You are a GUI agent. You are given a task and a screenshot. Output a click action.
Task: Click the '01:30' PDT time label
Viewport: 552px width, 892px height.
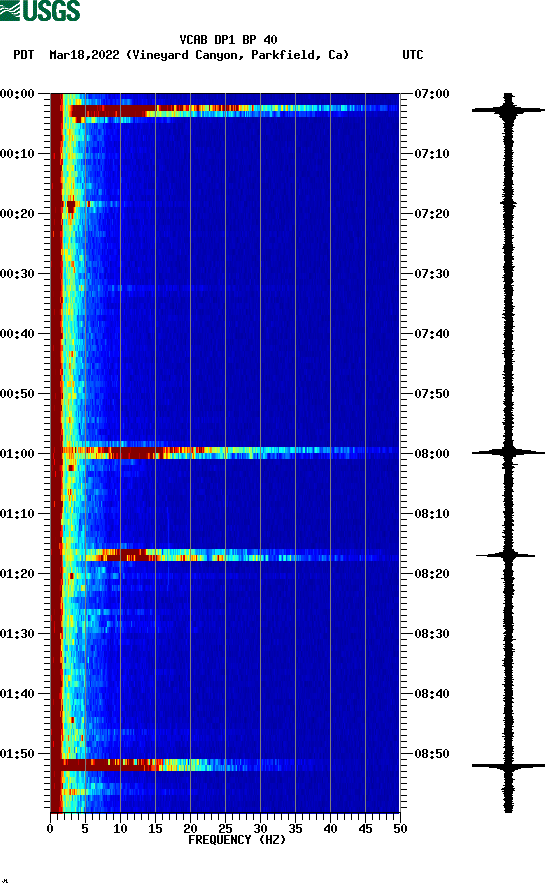[x=18, y=634]
